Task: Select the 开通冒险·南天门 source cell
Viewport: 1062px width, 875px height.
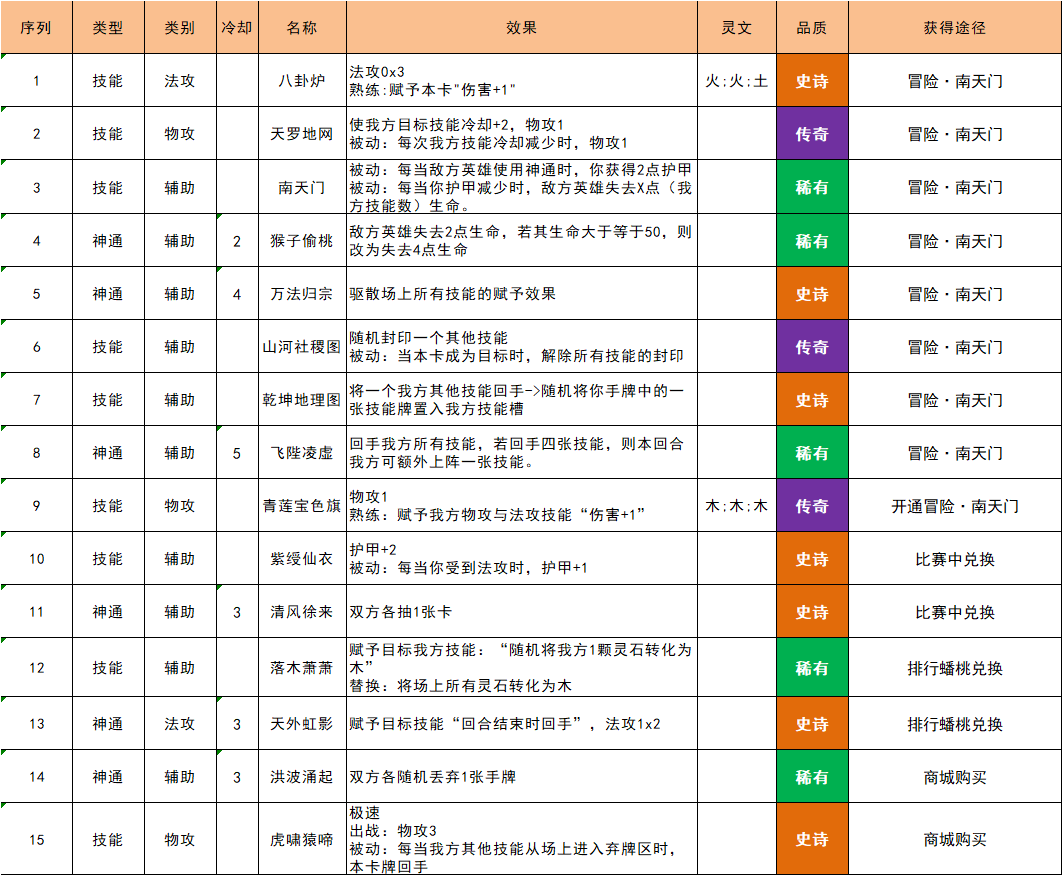Action: 955,505
